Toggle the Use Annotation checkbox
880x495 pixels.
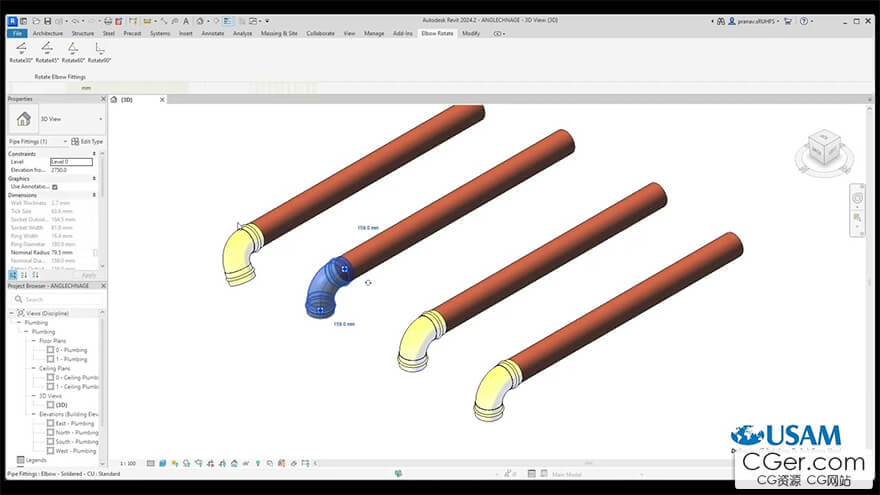click(x=55, y=187)
